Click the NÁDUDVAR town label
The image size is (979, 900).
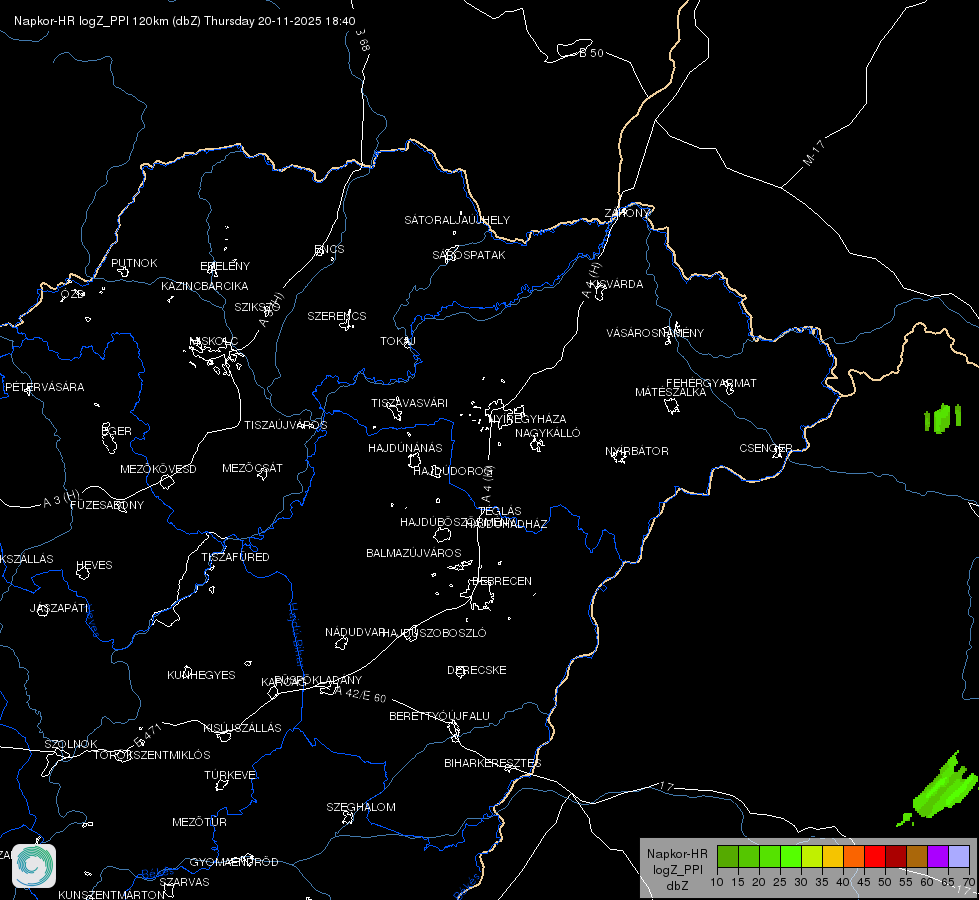355,632
